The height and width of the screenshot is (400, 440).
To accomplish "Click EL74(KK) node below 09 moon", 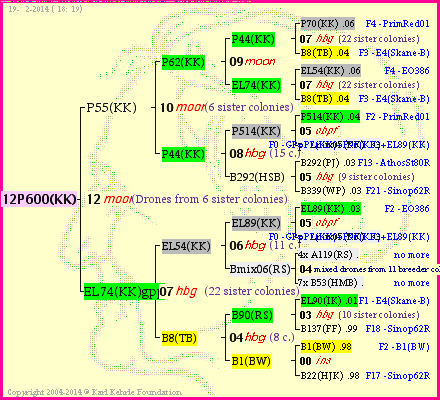I will (x=256, y=85).
